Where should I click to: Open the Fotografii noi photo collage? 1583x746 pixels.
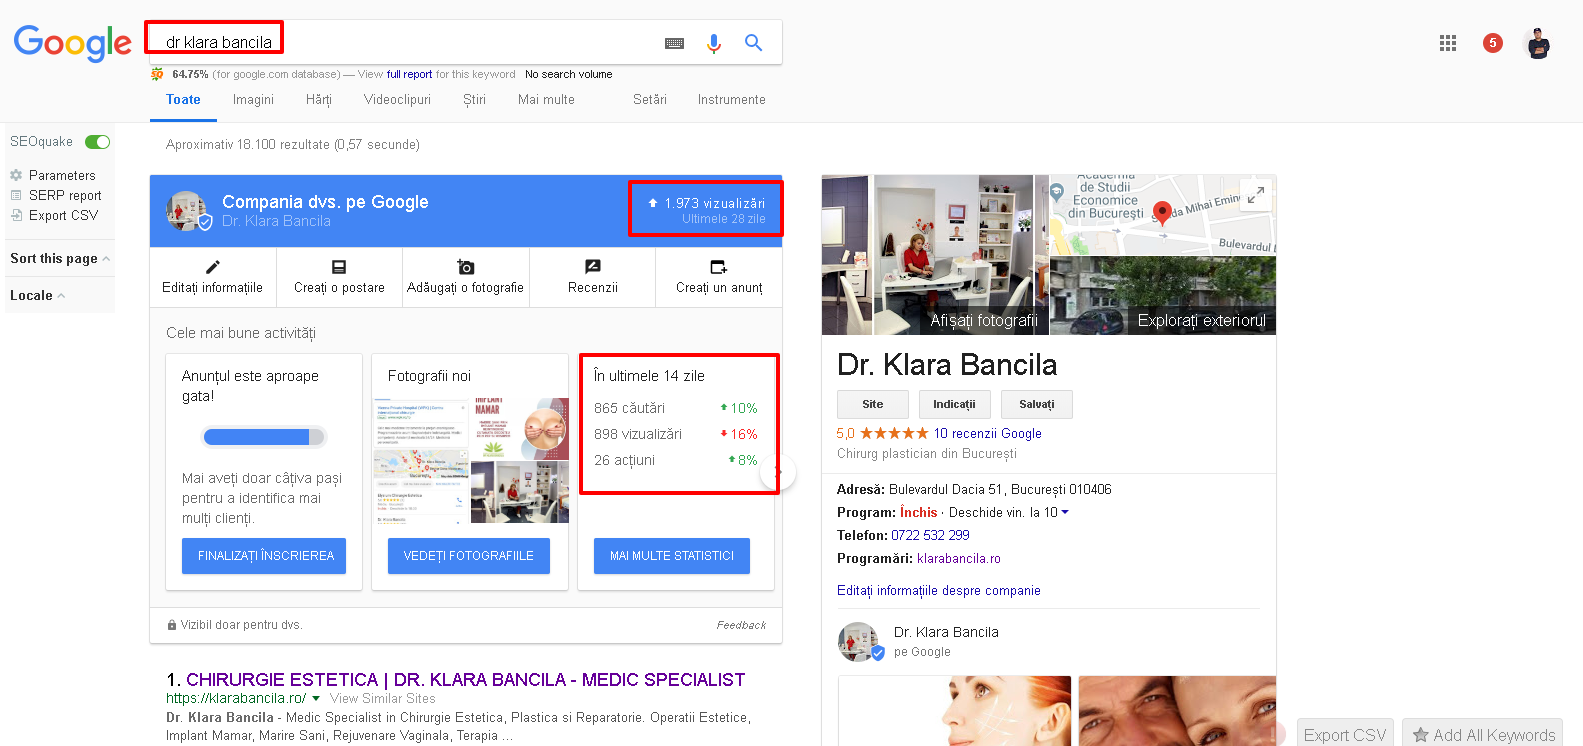pyautogui.click(x=470, y=460)
